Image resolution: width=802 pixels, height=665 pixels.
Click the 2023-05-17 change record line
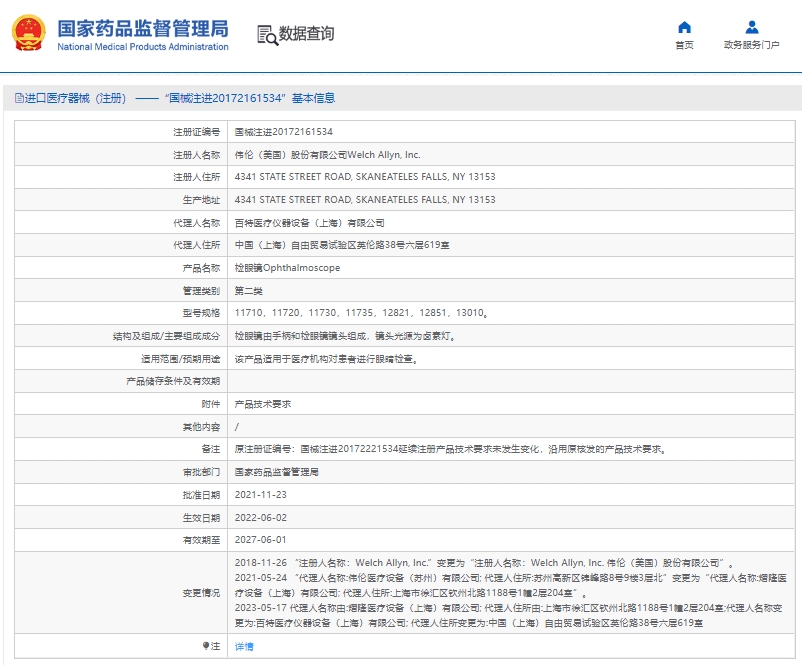tap(508, 615)
